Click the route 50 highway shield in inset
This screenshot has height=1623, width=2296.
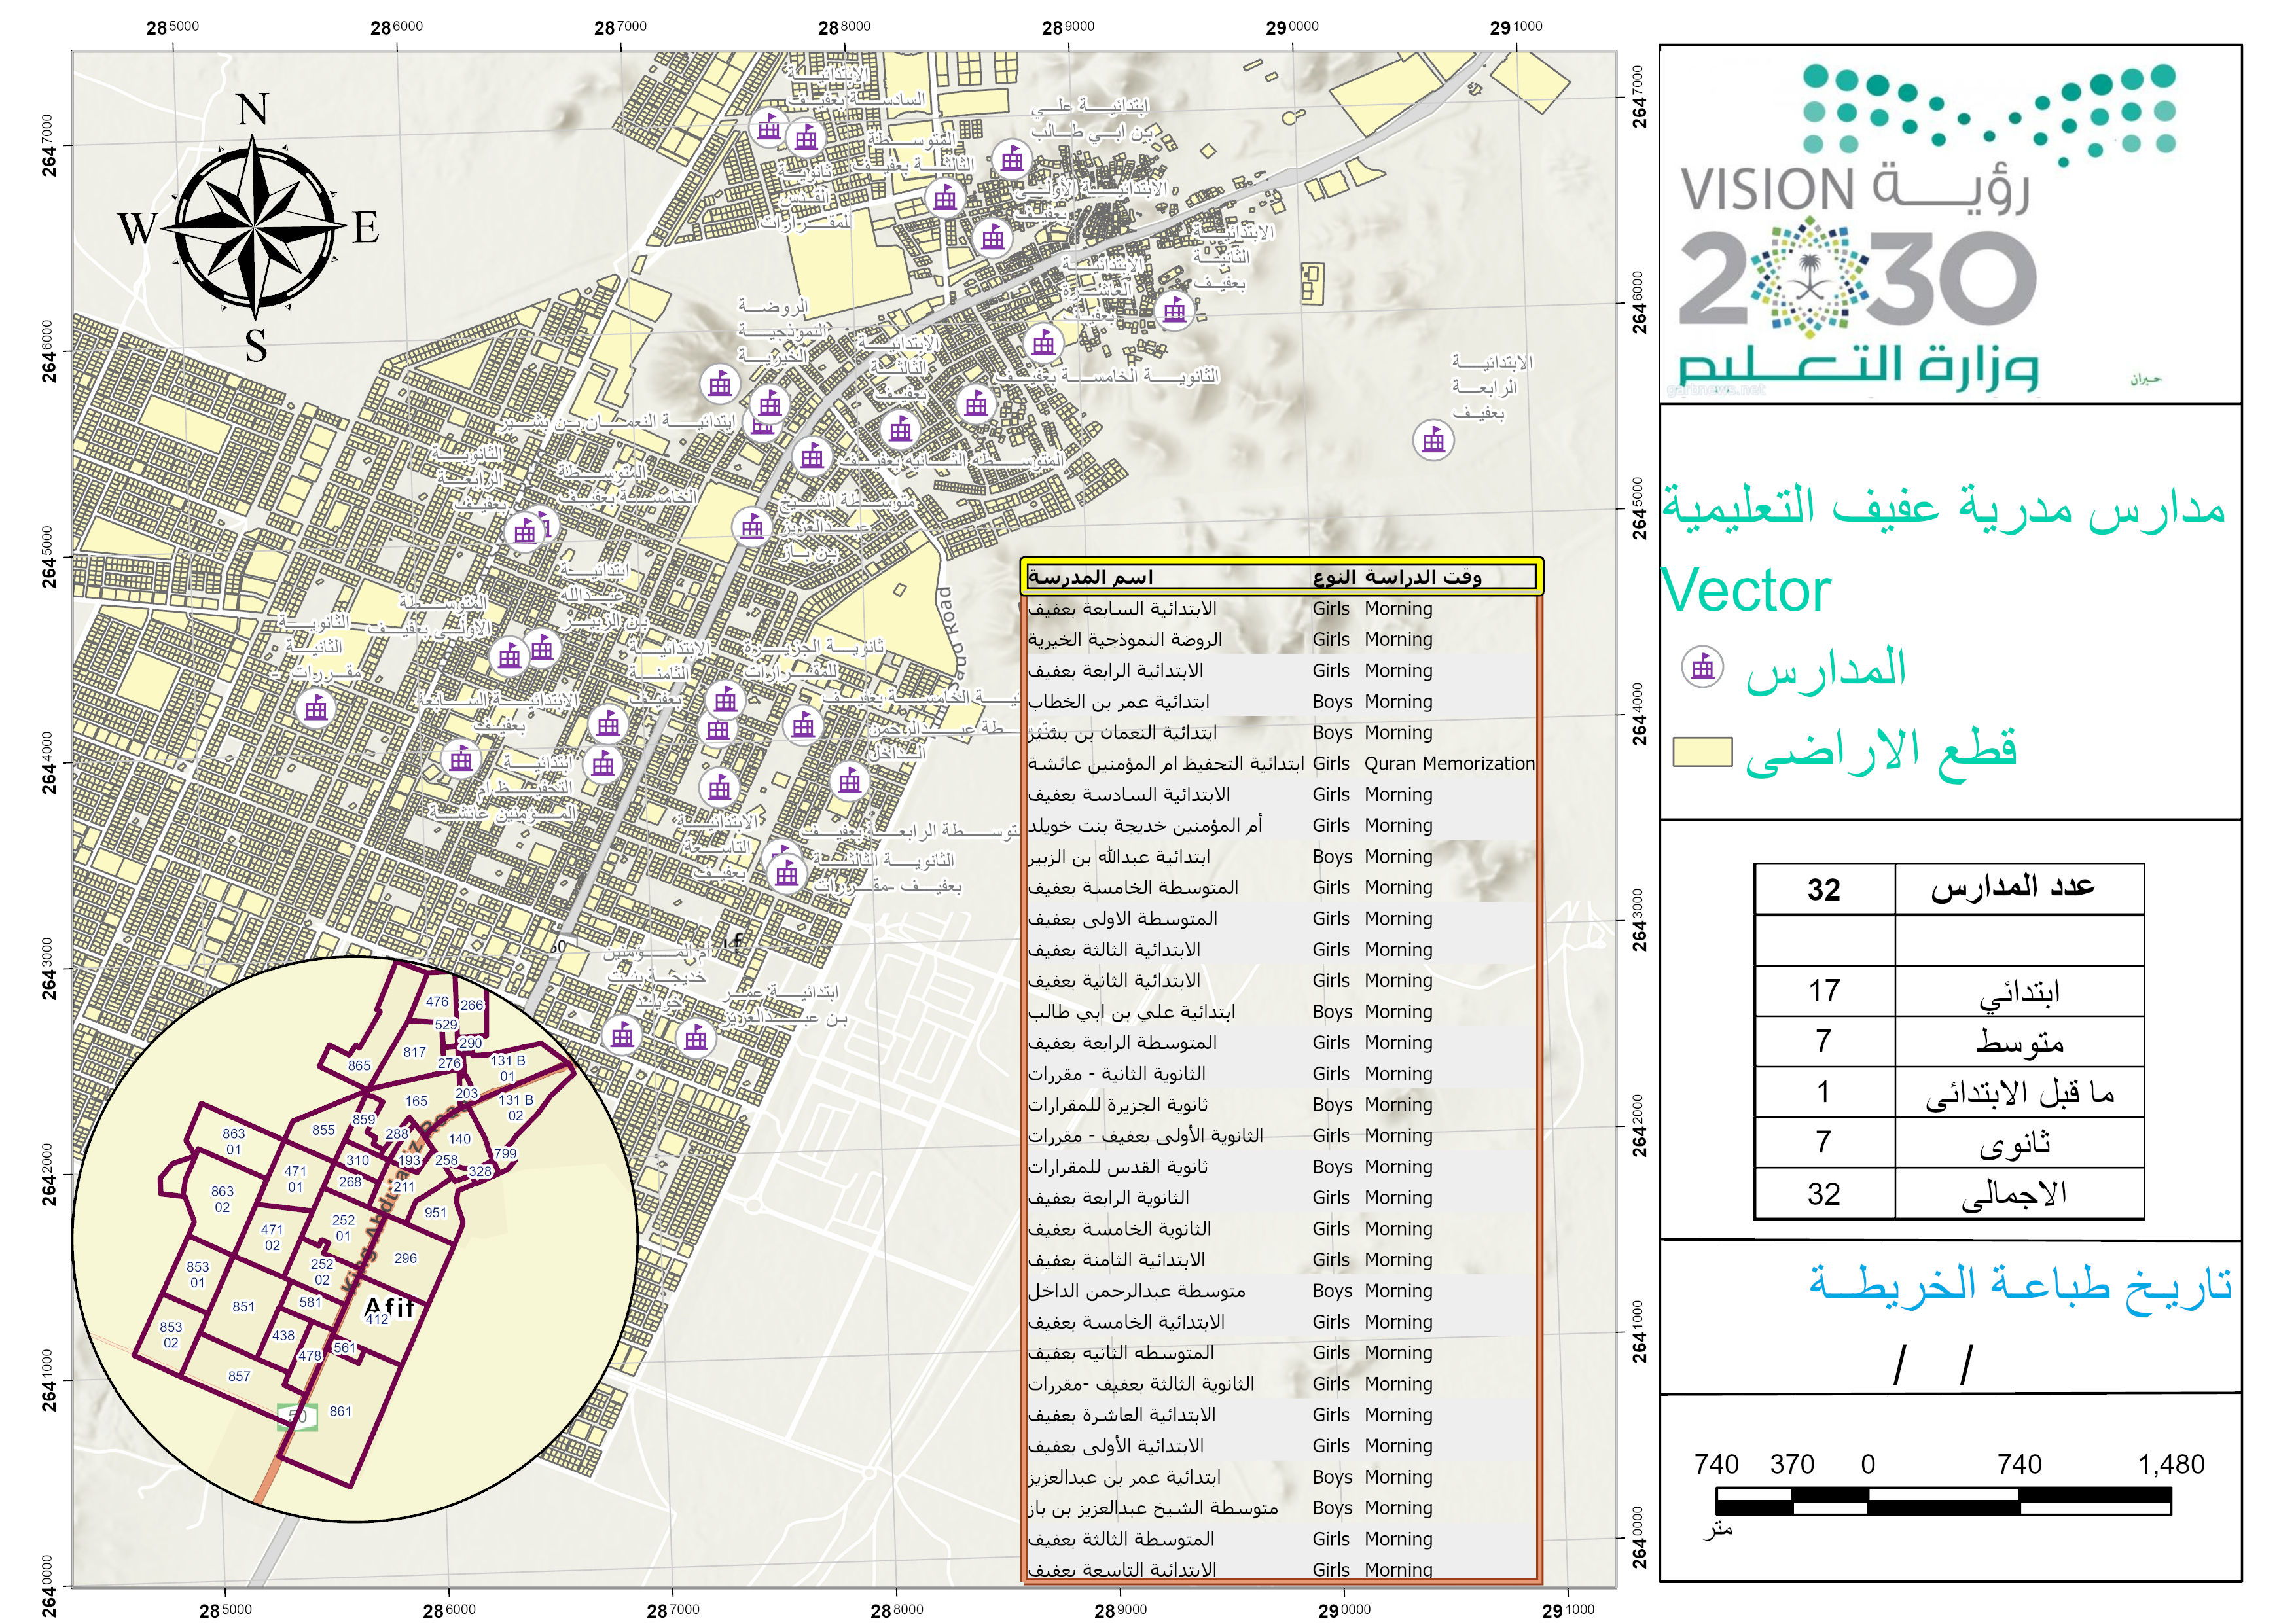coord(298,1416)
